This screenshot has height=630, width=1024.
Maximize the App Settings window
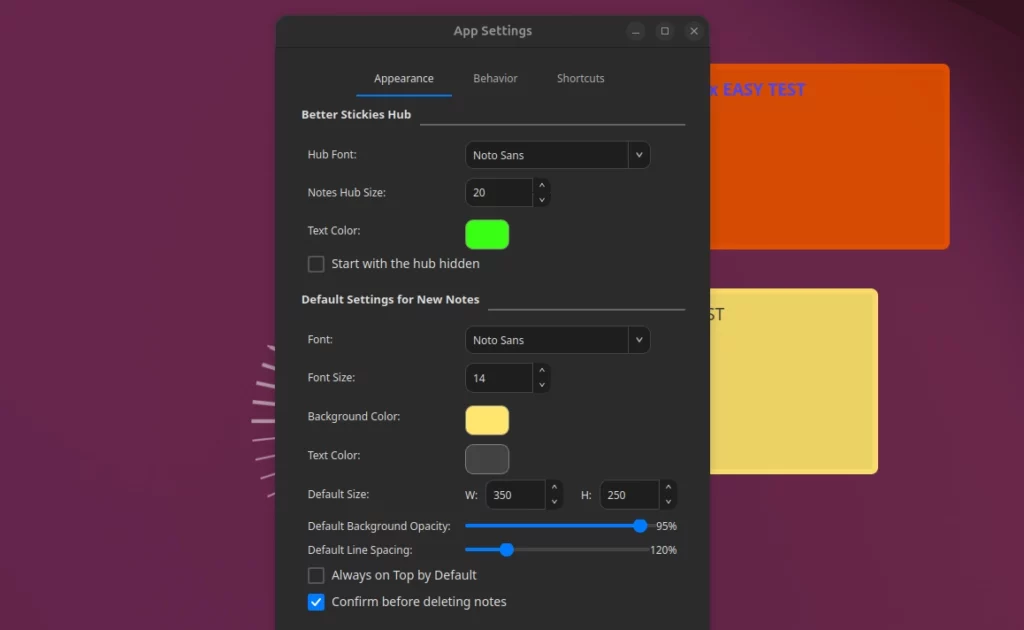point(665,31)
